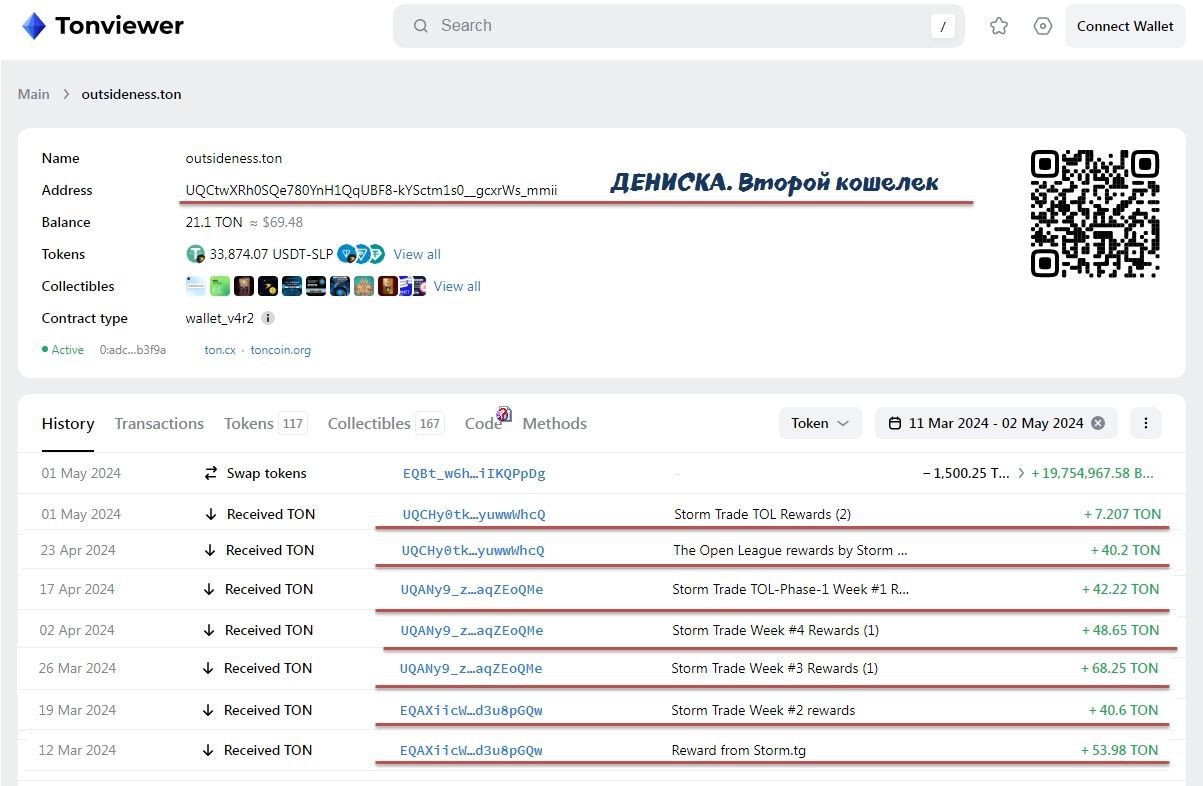The image size is (1203, 786).
Task: Click down-arrow icon in 12 Mar Received TON row
Action: tap(208, 750)
